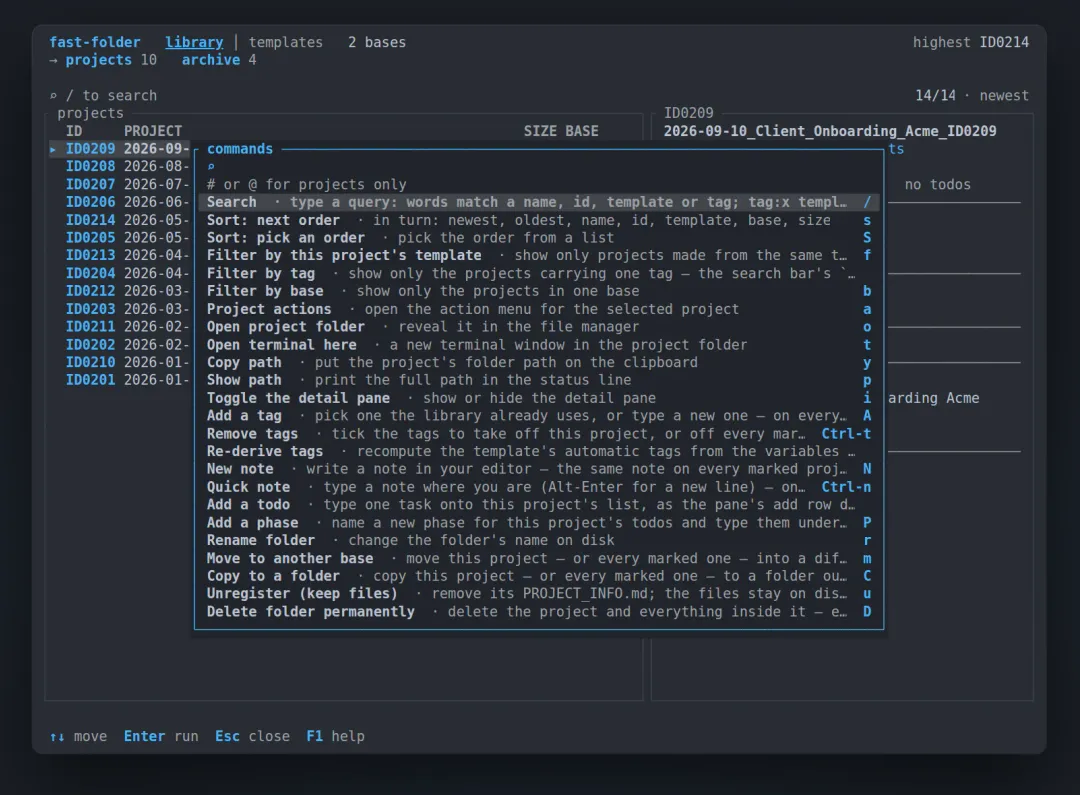This screenshot has width=1080, height=795.
Task: Select project row ID0211
Action: [120, 327]
